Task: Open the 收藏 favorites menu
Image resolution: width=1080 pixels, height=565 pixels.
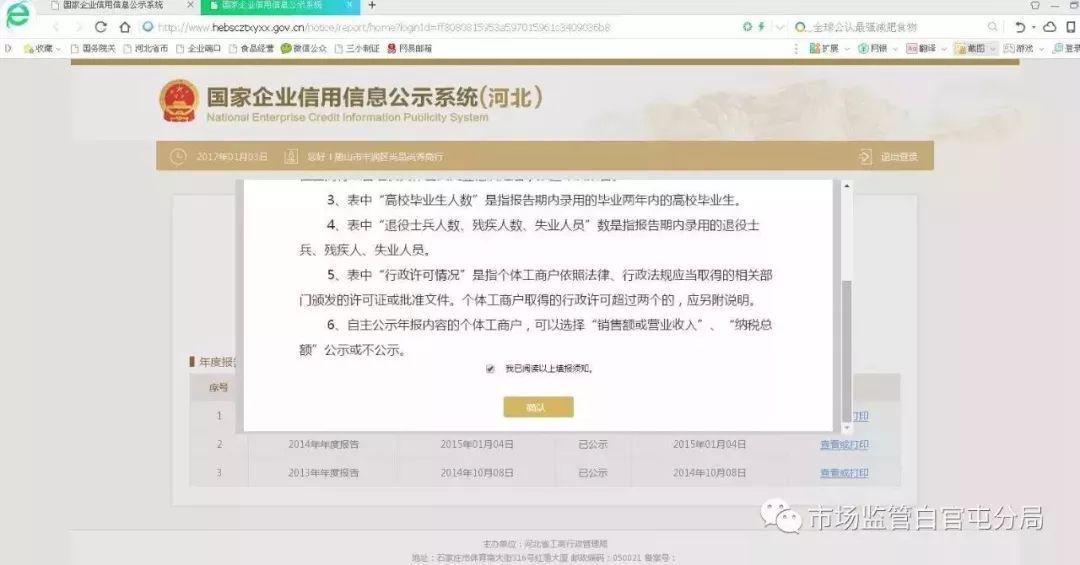Action: tap(41, 48)
